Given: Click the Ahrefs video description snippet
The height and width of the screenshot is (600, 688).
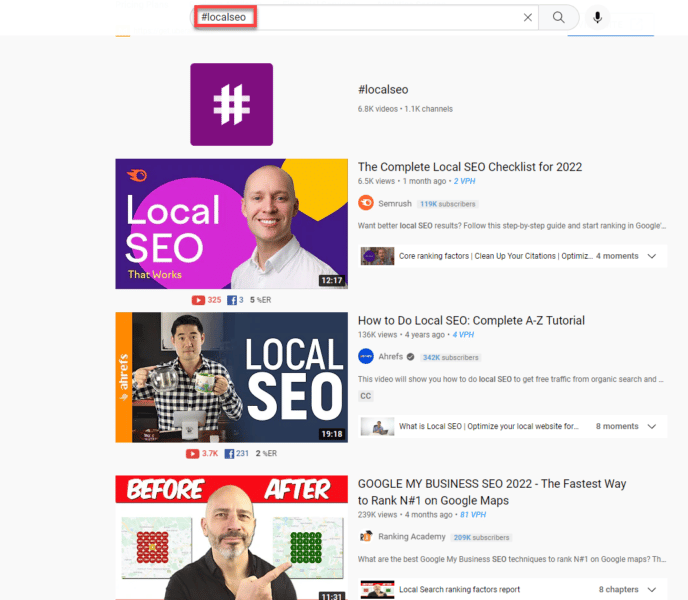Looking at the screenshot, I should pyautogui.click(x=511, y=379).
